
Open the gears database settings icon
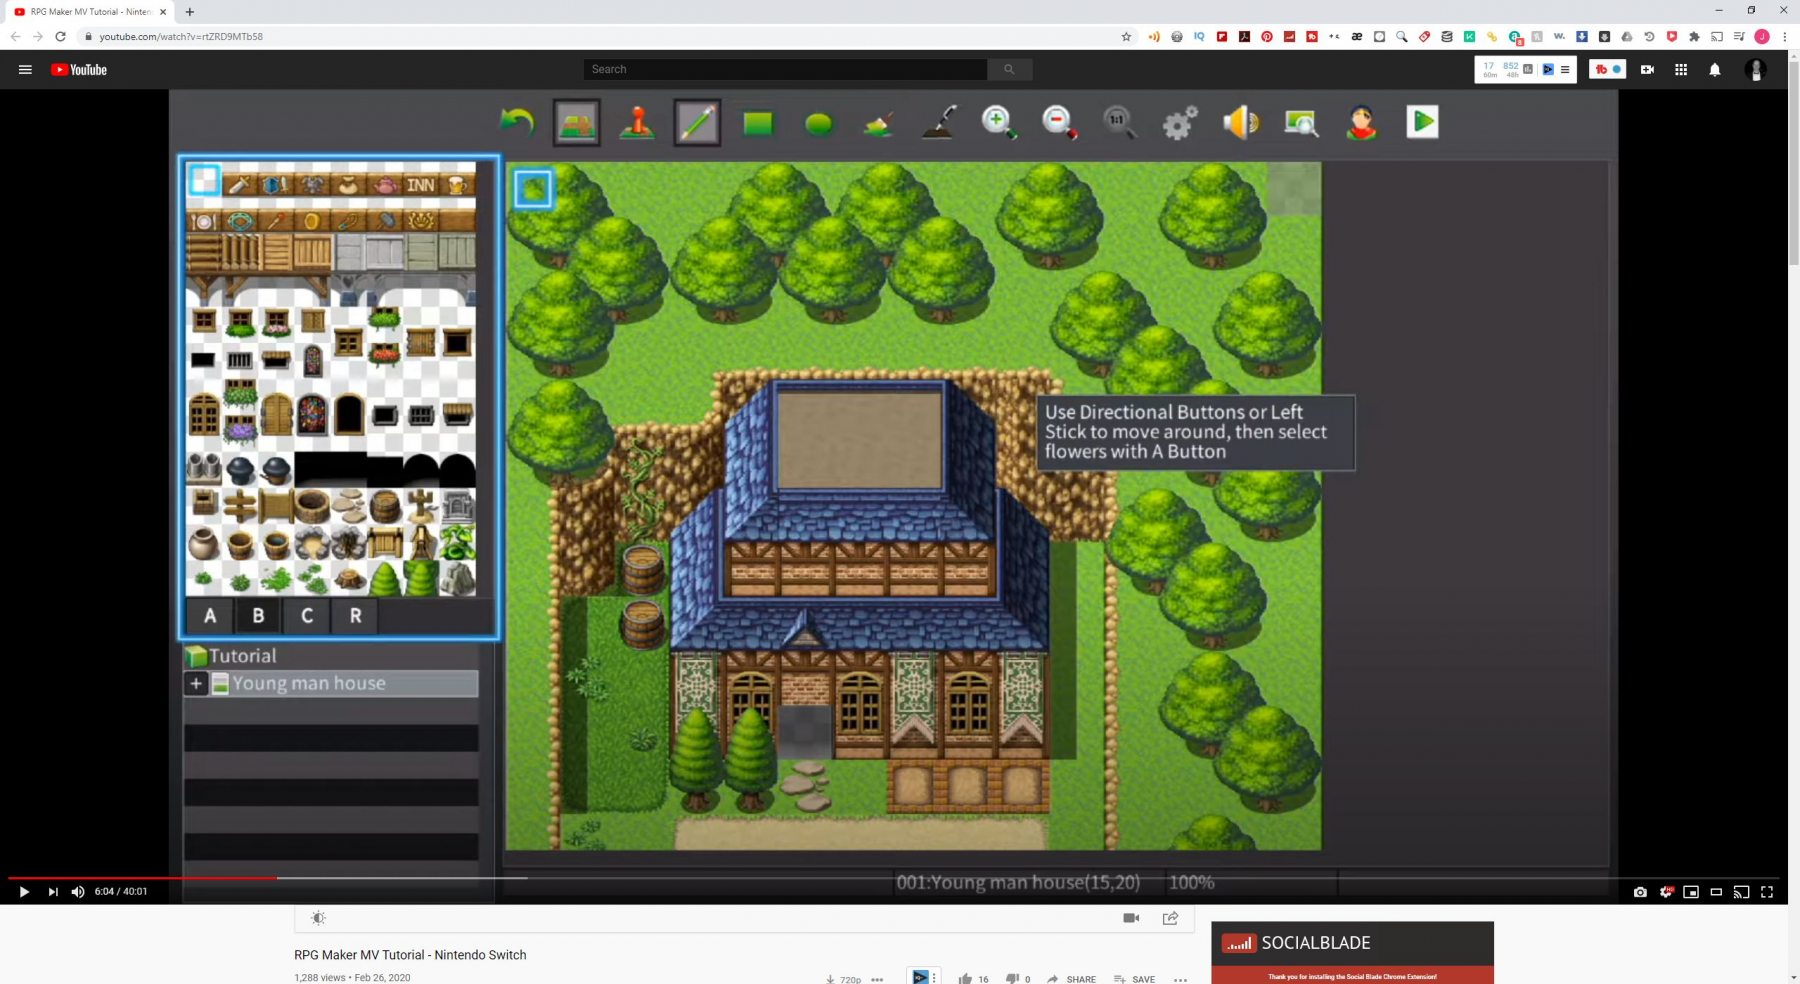pos(1180,123)
